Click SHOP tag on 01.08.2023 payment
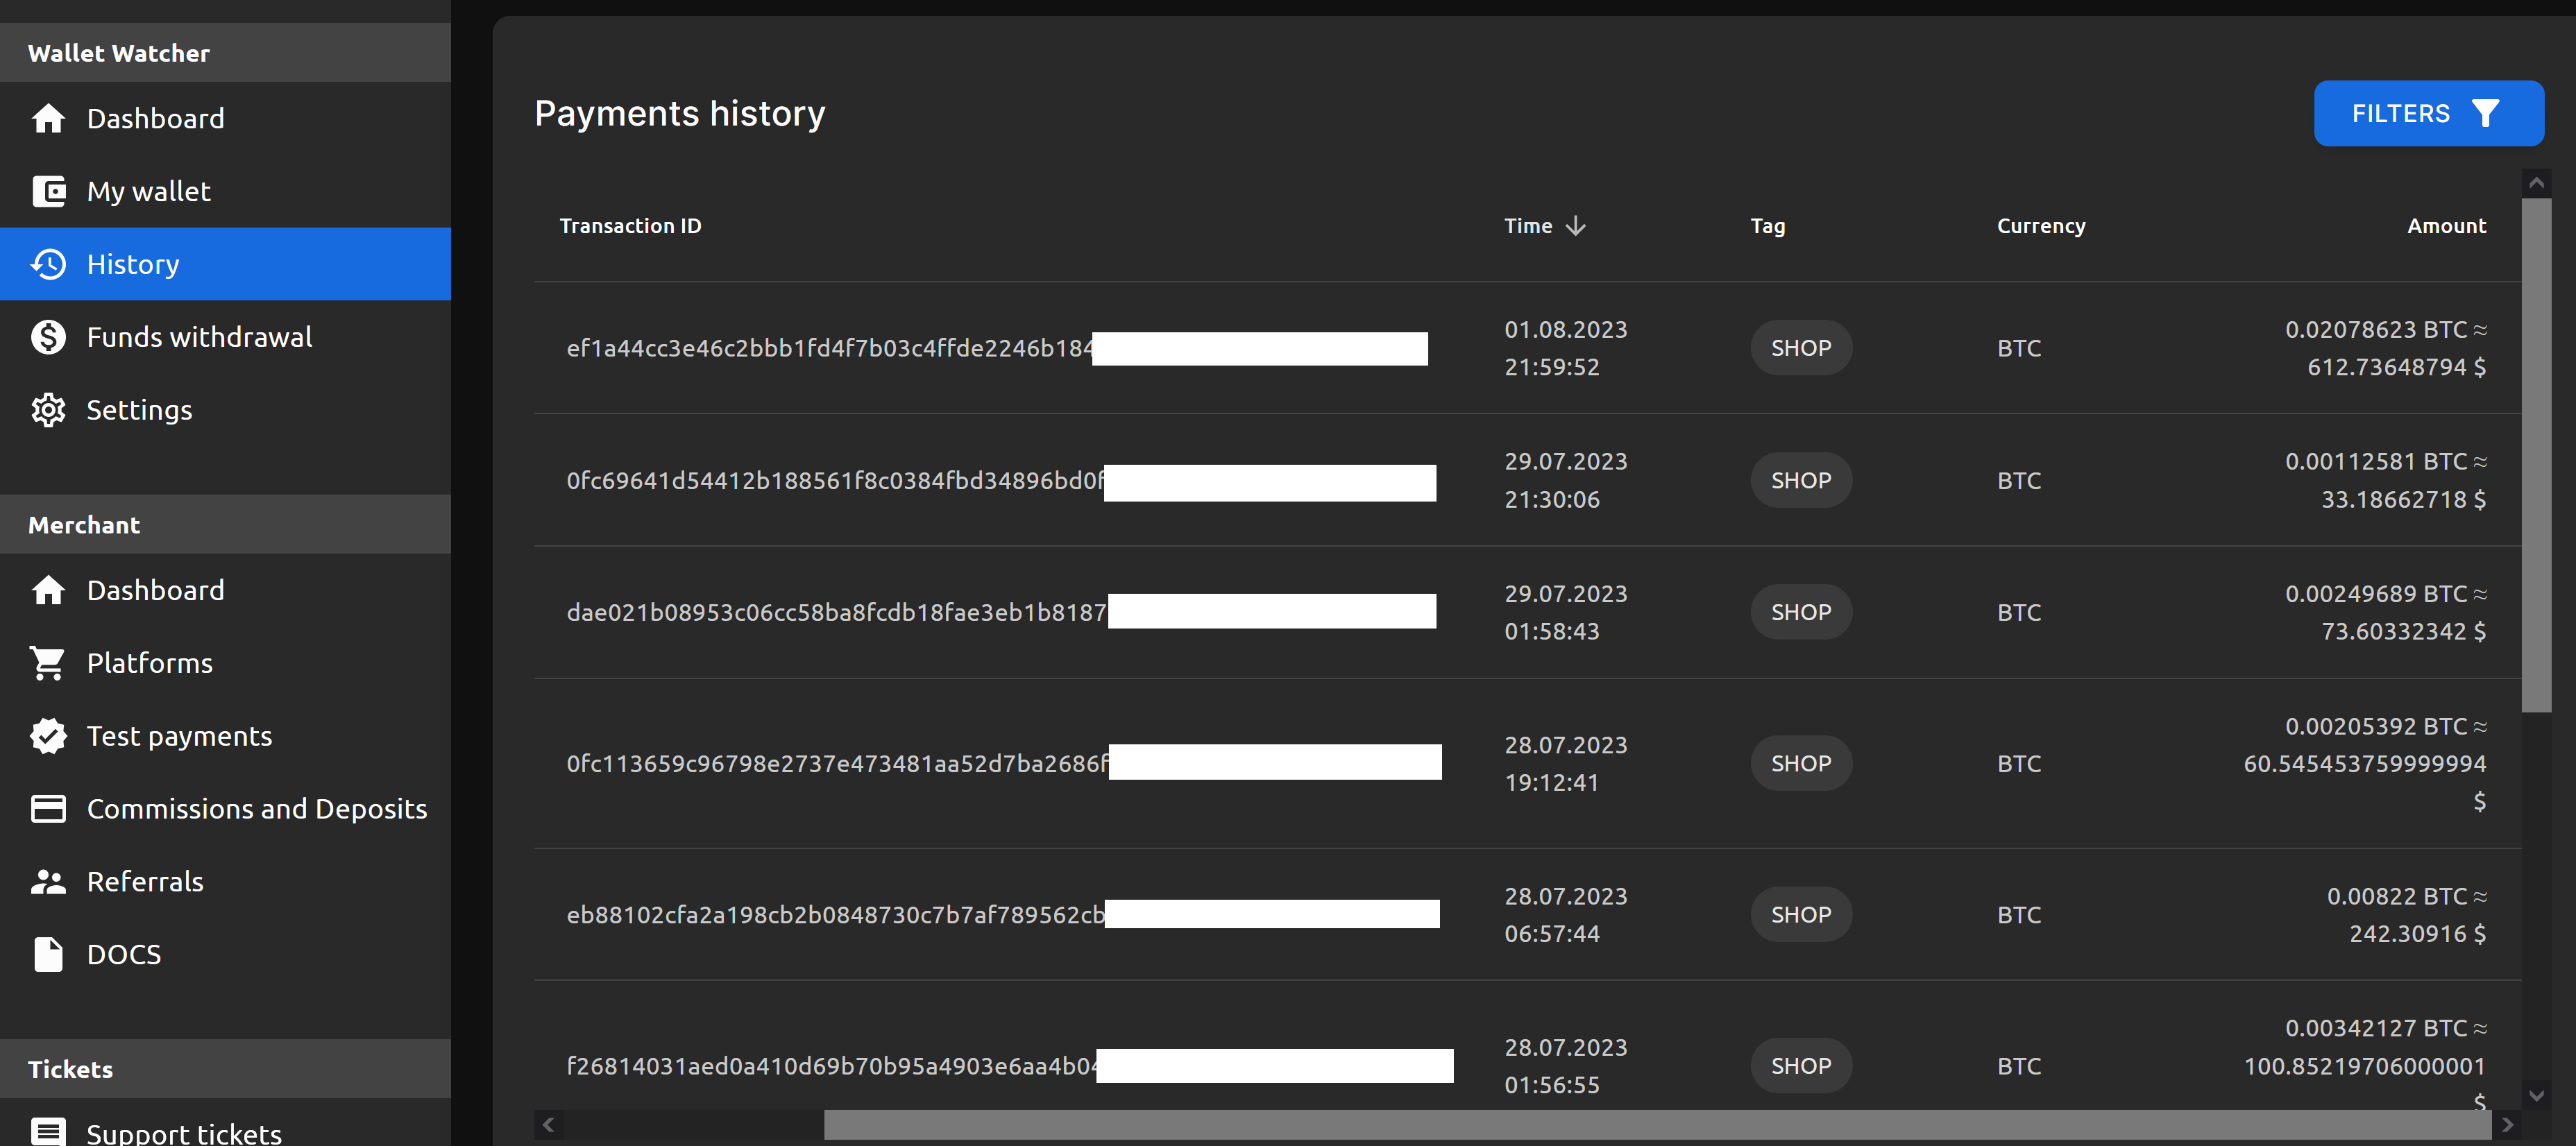2576x1146 pixels. click(1800, 348)
